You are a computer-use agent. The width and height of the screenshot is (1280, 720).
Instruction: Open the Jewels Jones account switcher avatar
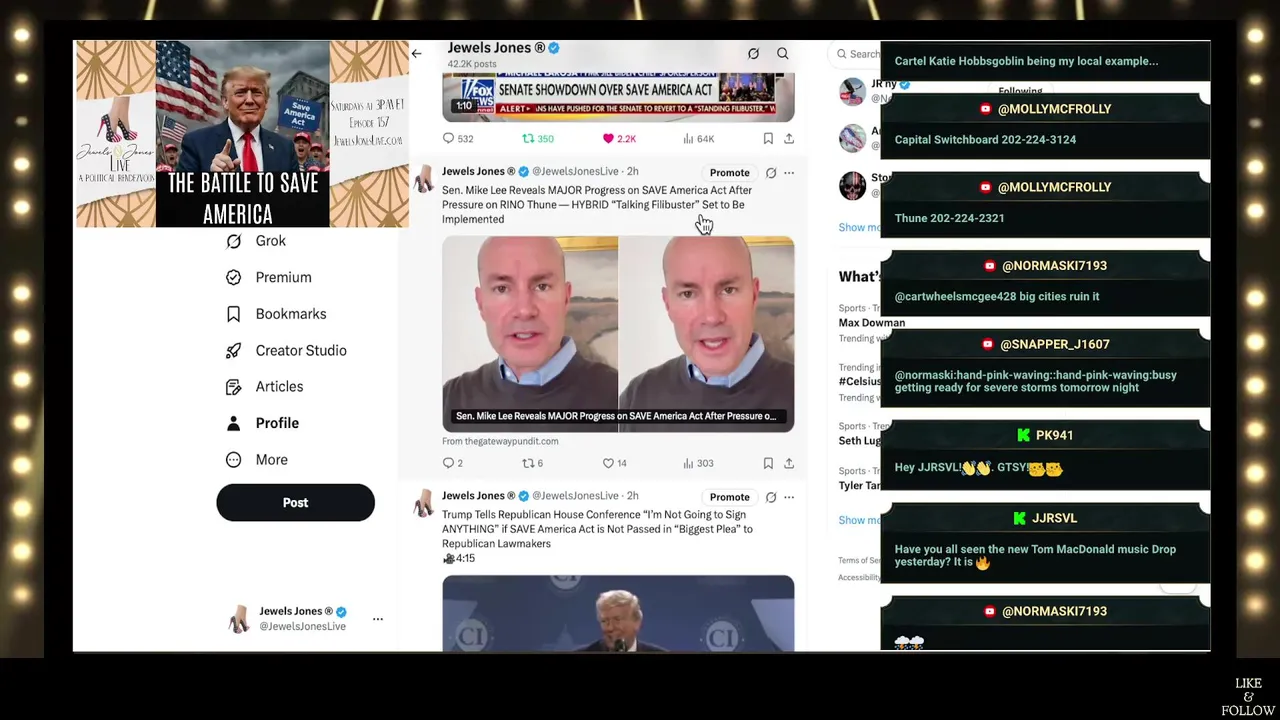coord(239,619)
